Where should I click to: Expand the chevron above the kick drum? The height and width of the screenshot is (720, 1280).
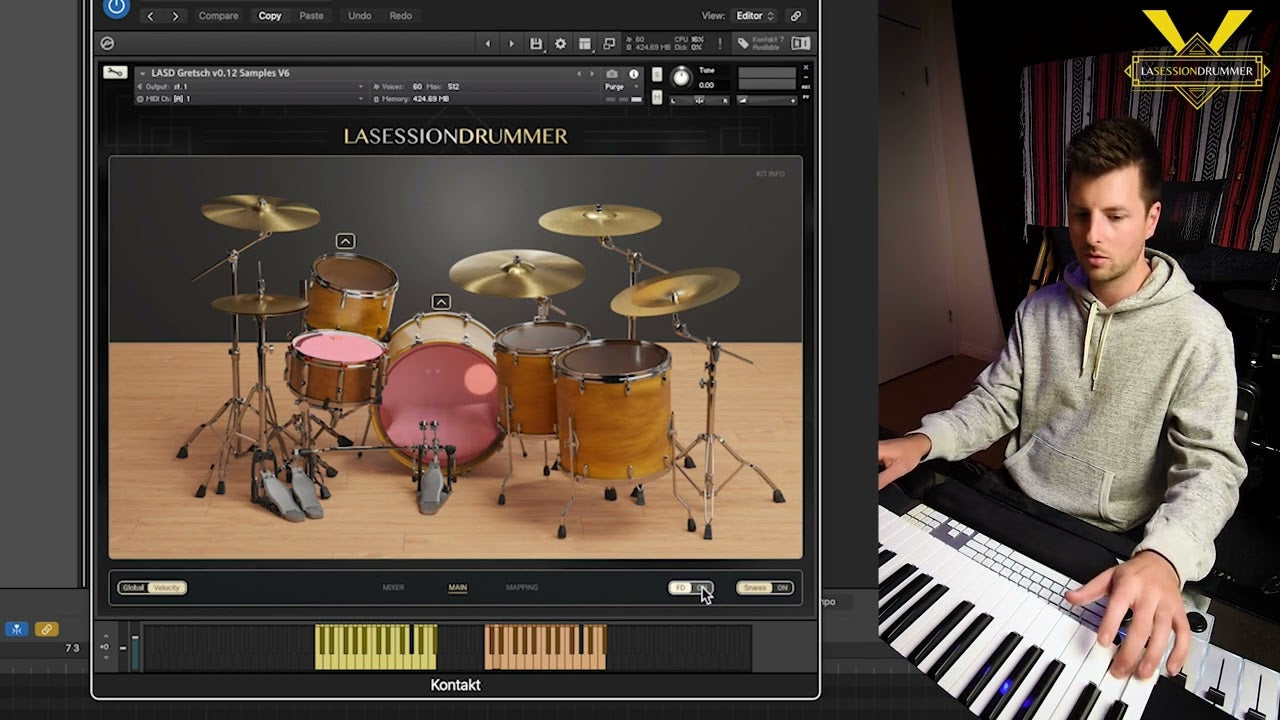(x=441, y=302)
